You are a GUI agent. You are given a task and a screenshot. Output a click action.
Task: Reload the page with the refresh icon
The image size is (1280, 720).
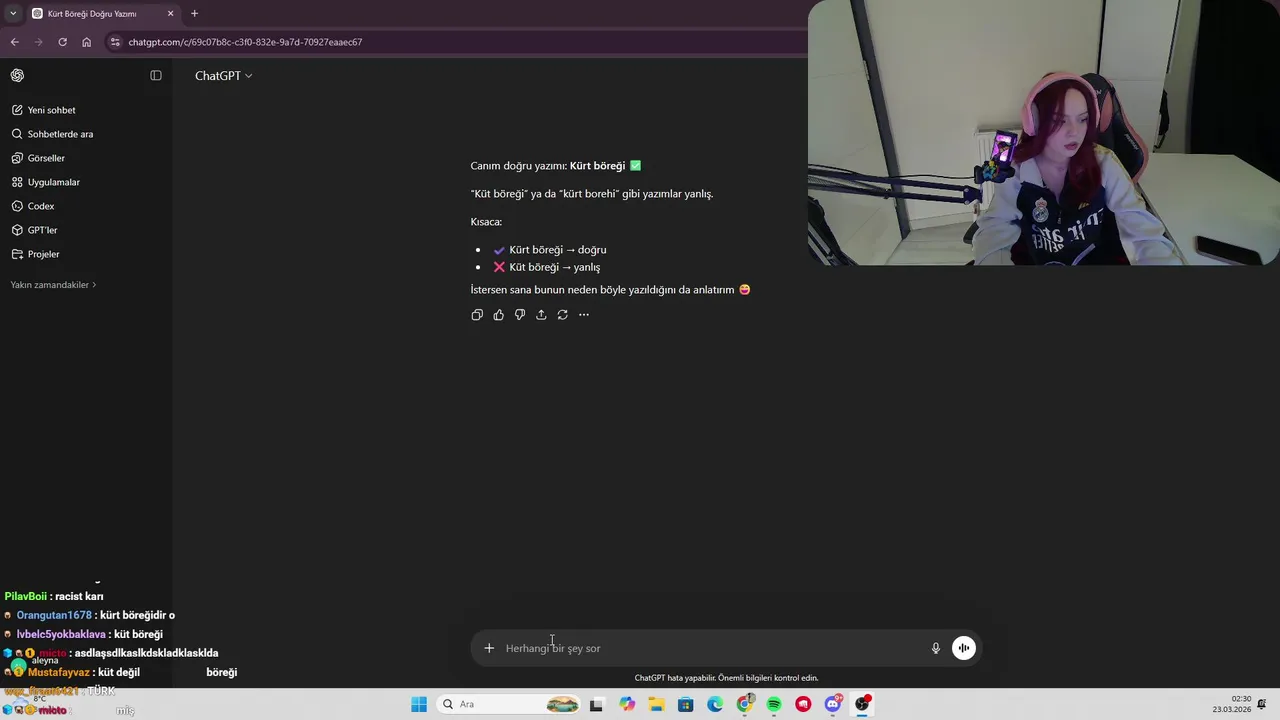(x=62, y=42)
